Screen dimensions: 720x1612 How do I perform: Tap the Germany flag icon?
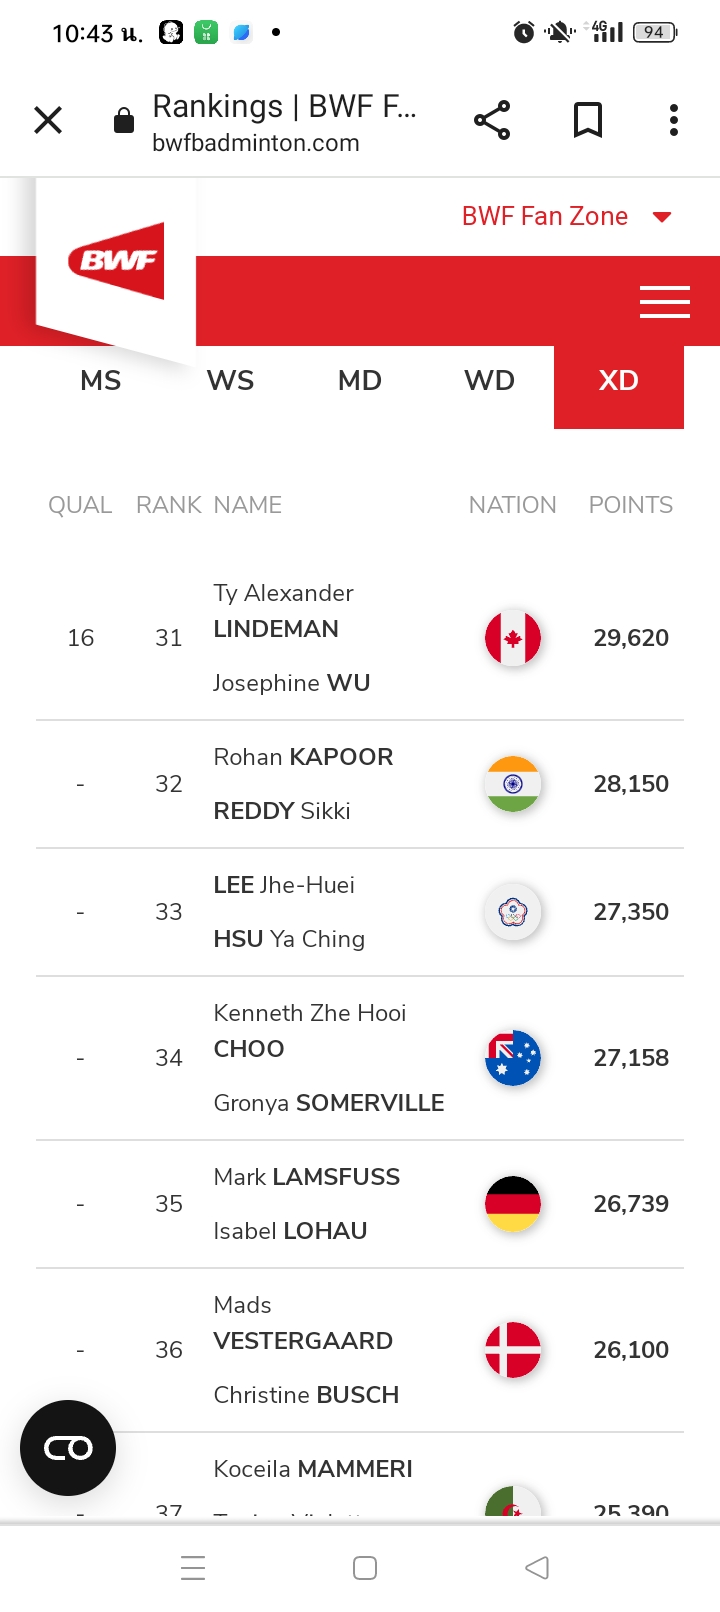coord(513,1204)
